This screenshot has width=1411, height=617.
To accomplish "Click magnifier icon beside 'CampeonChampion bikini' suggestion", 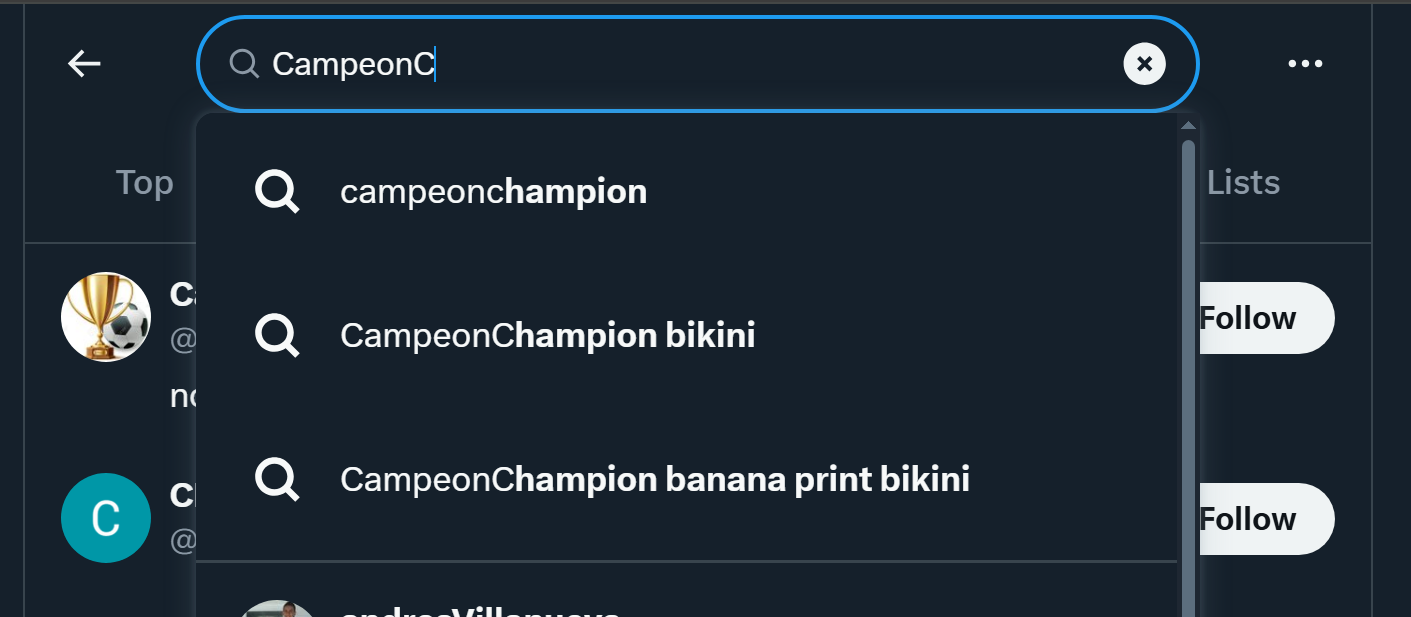I will click(277, 335).
